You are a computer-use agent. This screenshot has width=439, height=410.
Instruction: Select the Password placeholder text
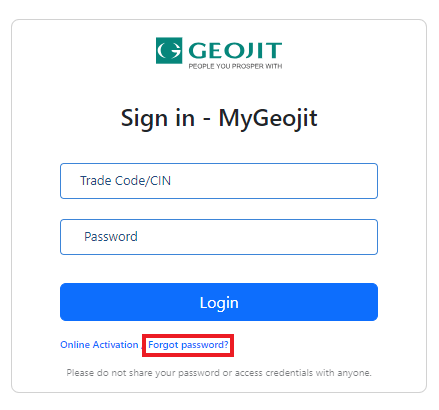[x=111, y=237]
